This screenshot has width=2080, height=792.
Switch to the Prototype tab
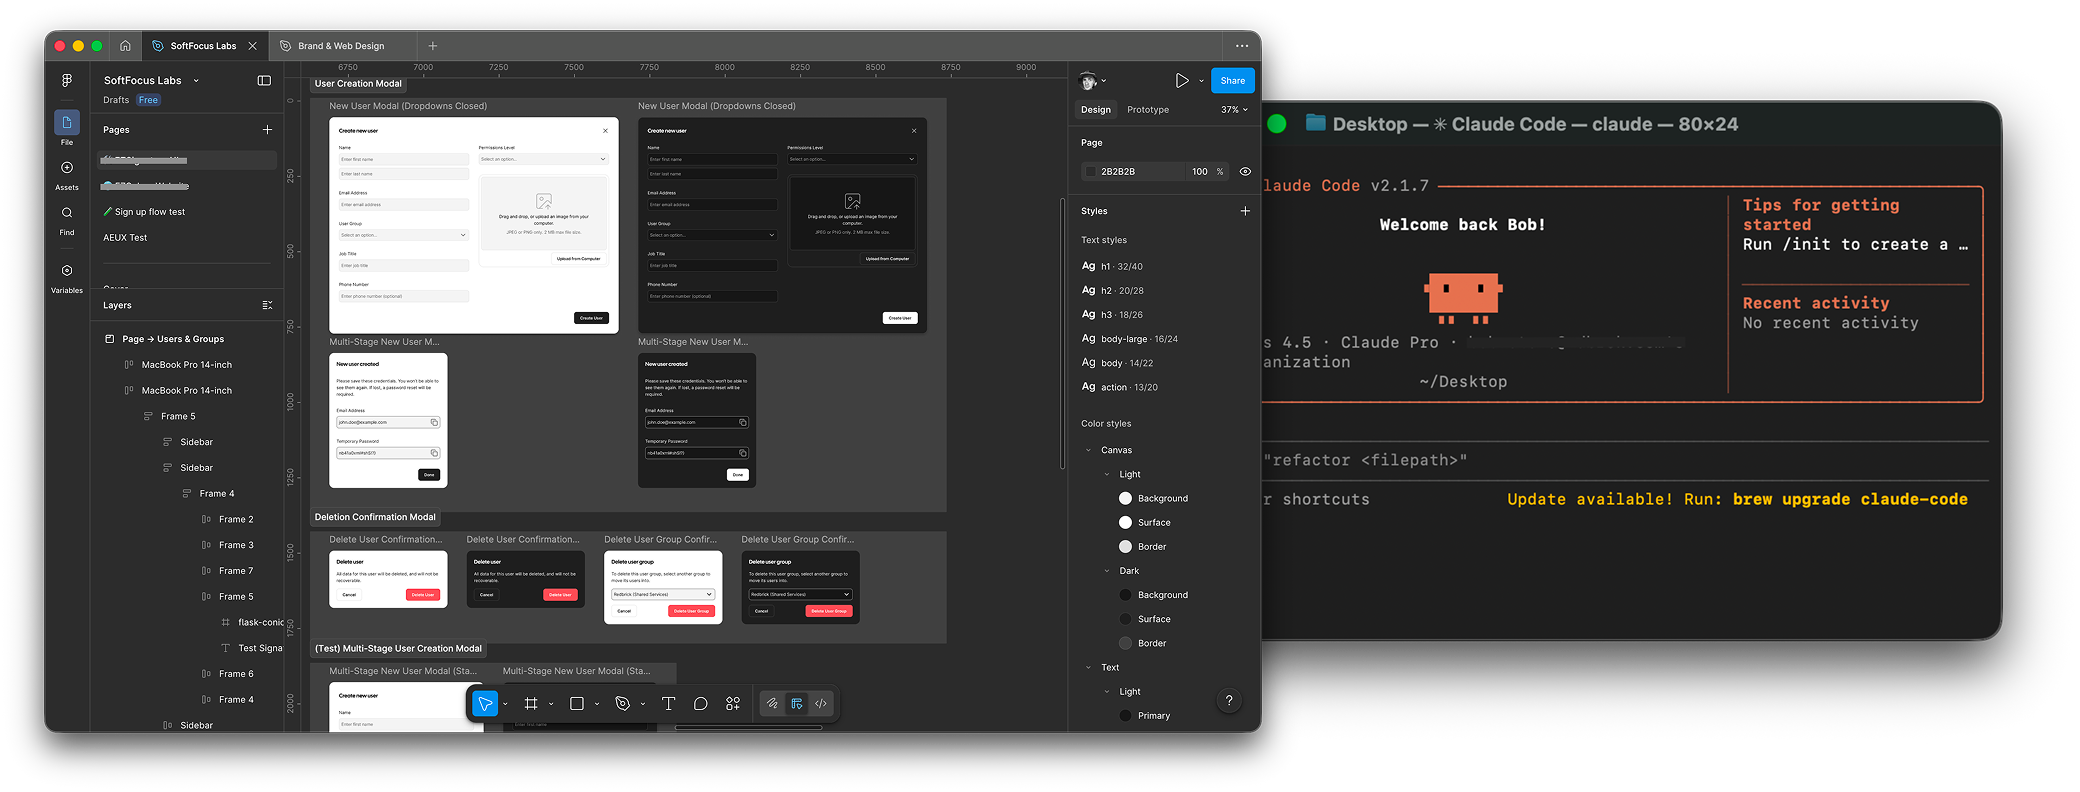1147,110
